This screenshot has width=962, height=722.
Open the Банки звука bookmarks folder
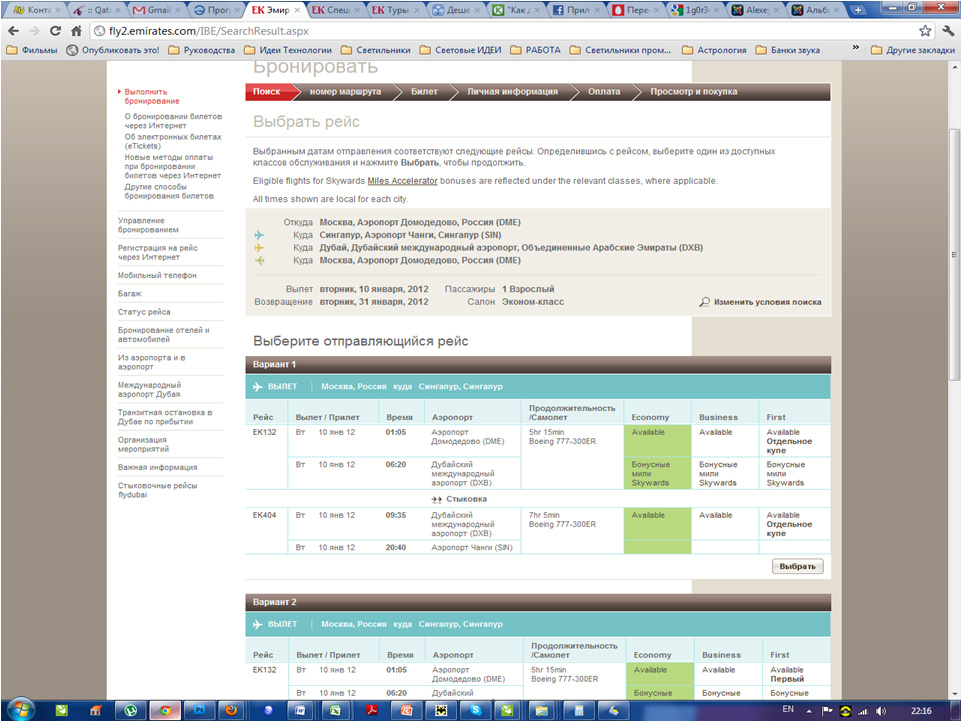pos(788,50)
